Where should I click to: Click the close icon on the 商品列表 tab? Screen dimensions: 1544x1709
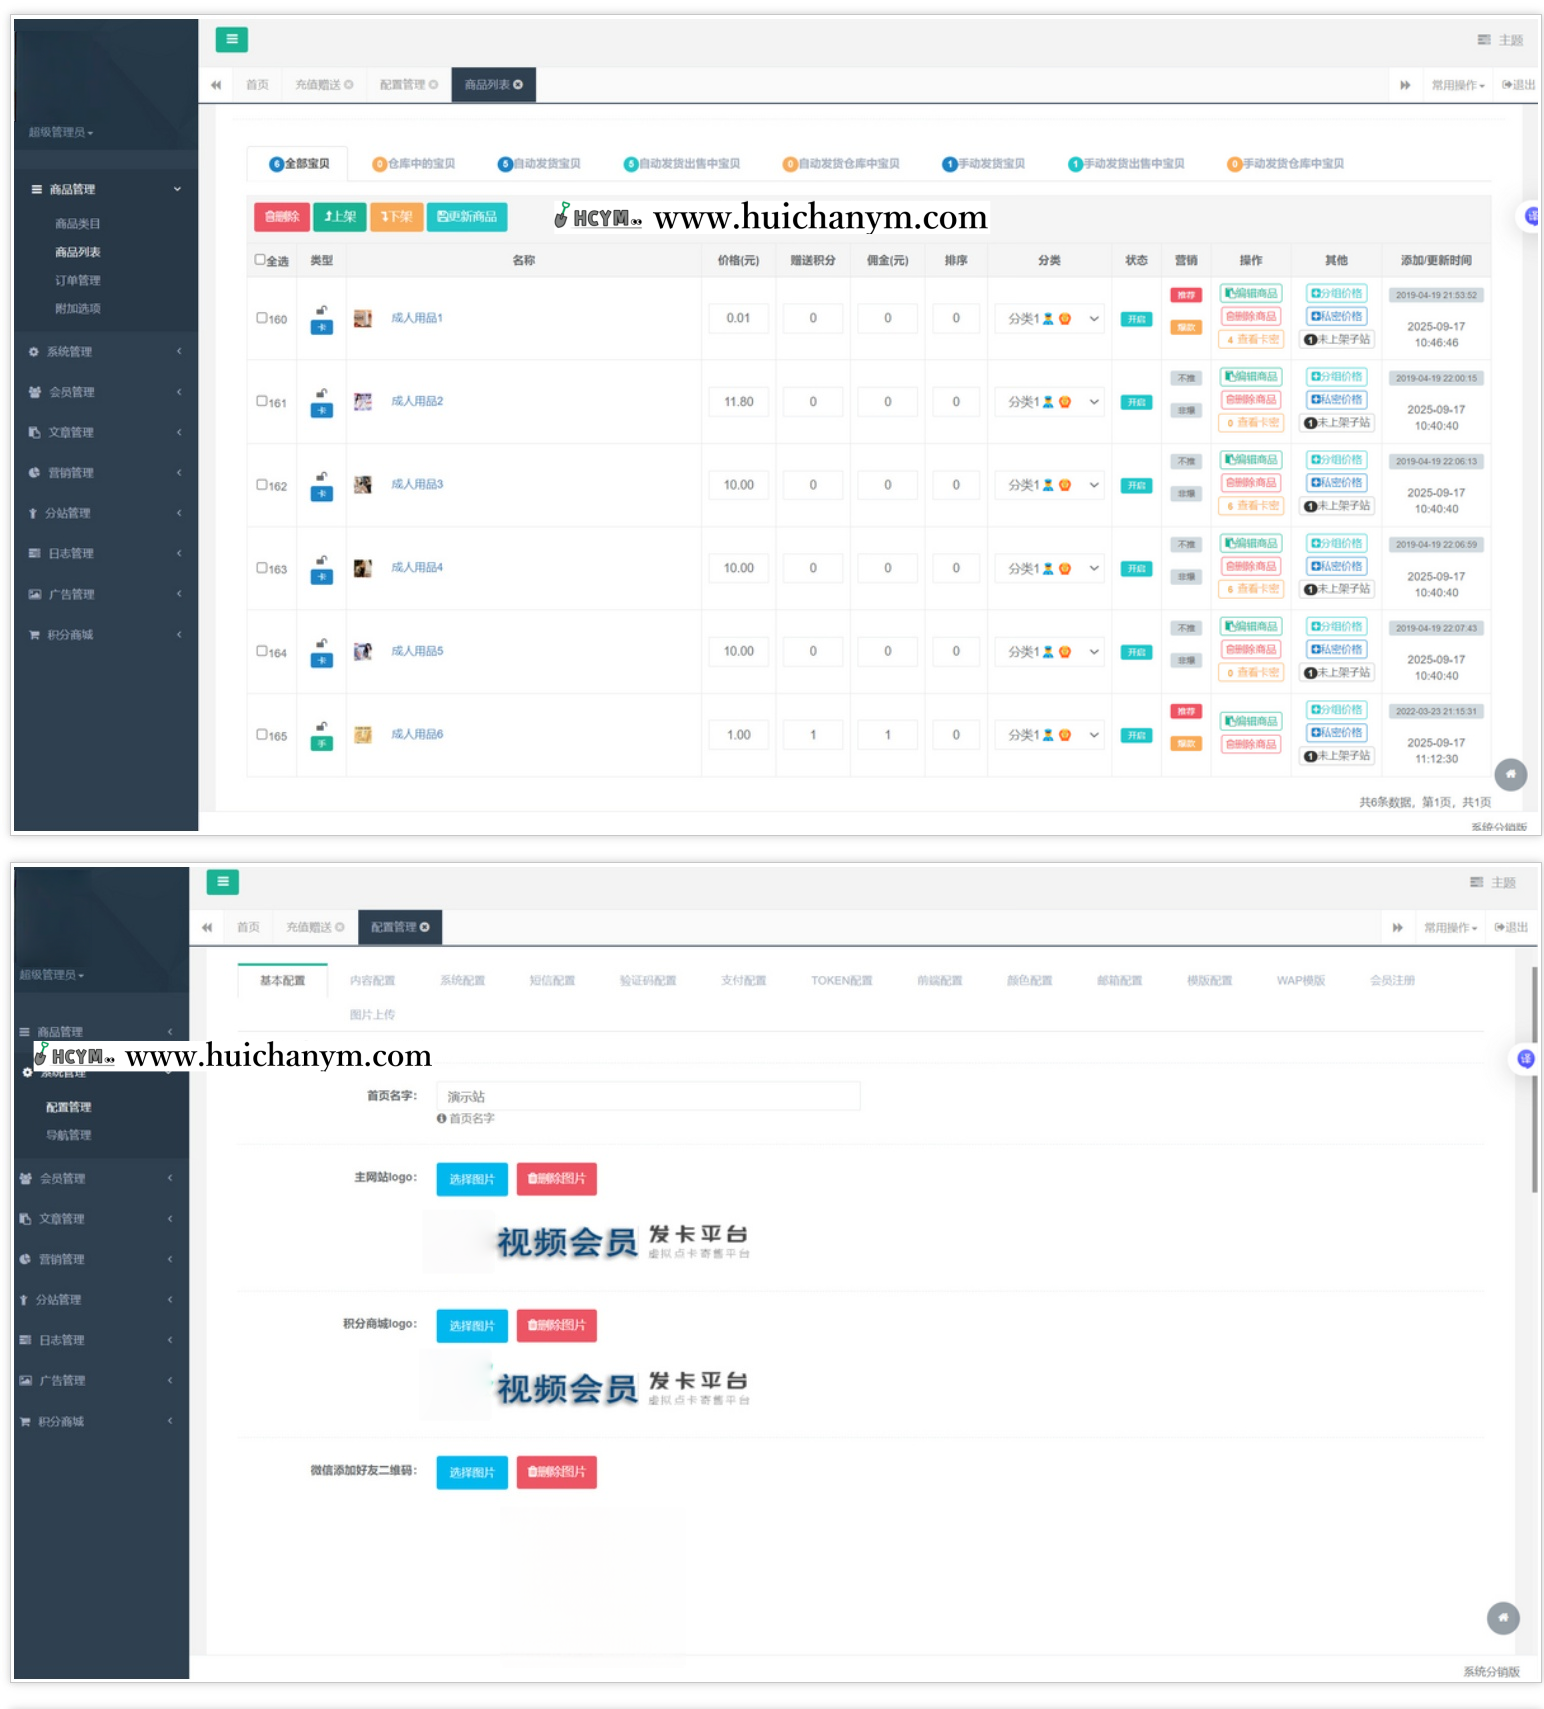coord(518,85)
